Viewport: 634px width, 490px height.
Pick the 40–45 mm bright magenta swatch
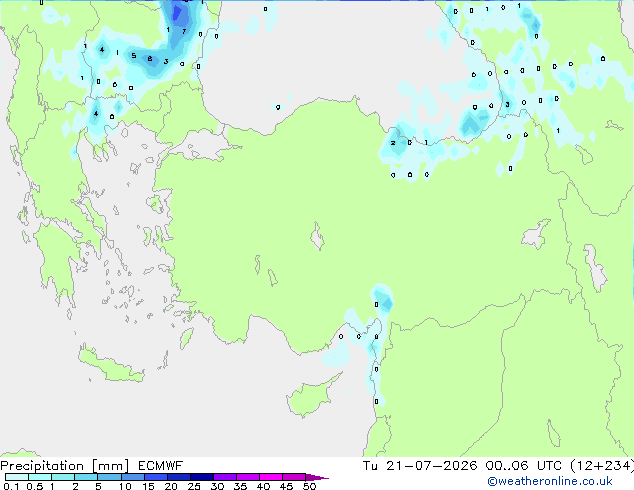tap(271, 477)
